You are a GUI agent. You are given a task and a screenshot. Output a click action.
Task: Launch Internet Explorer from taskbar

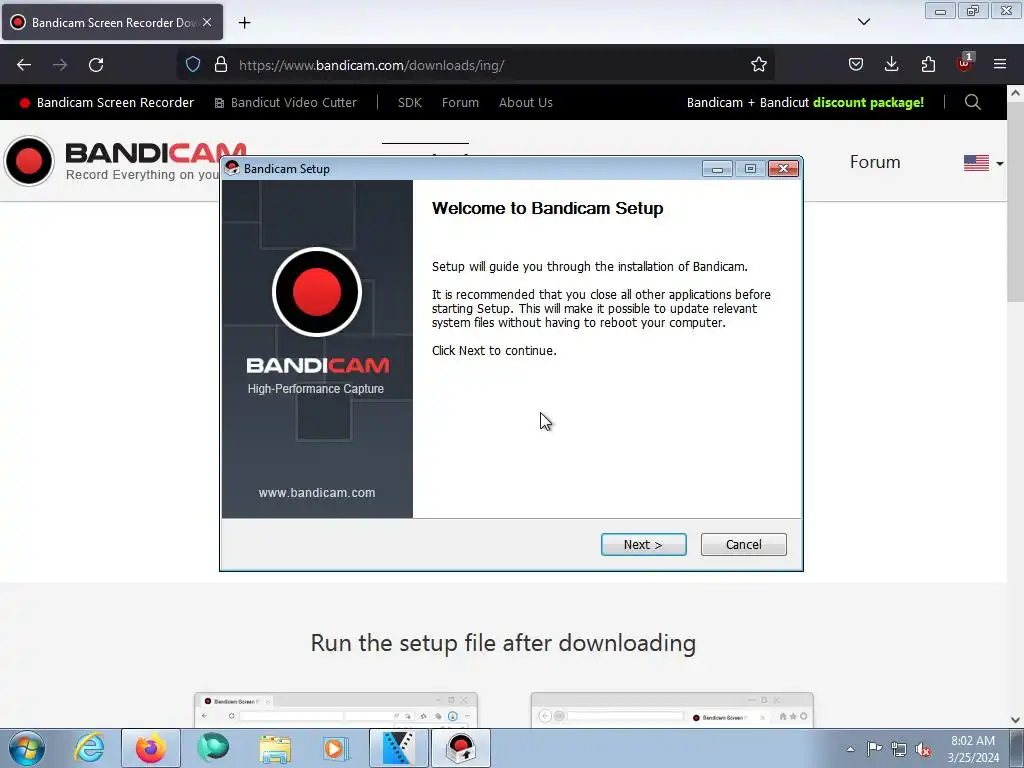89,748
